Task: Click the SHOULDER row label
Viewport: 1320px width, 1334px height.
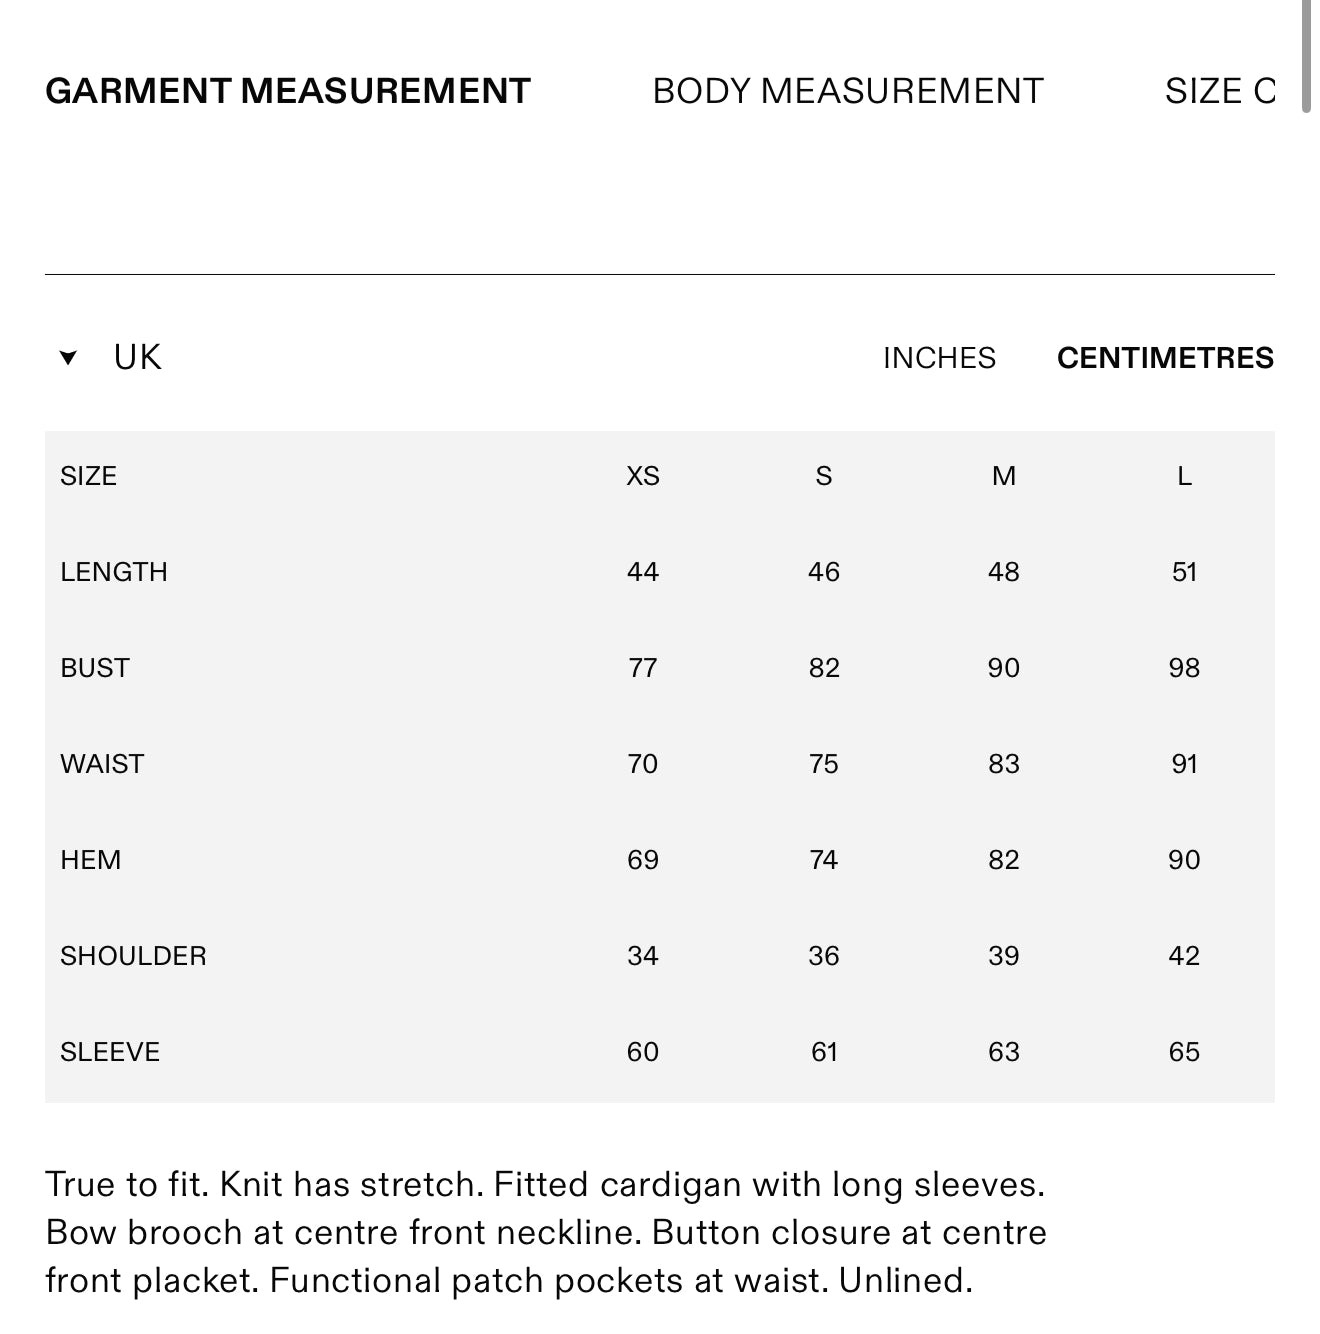Action: [133, 956]
